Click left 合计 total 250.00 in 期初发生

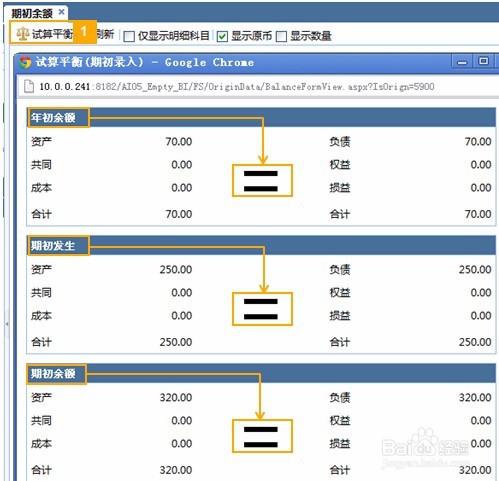pos(176,342)
